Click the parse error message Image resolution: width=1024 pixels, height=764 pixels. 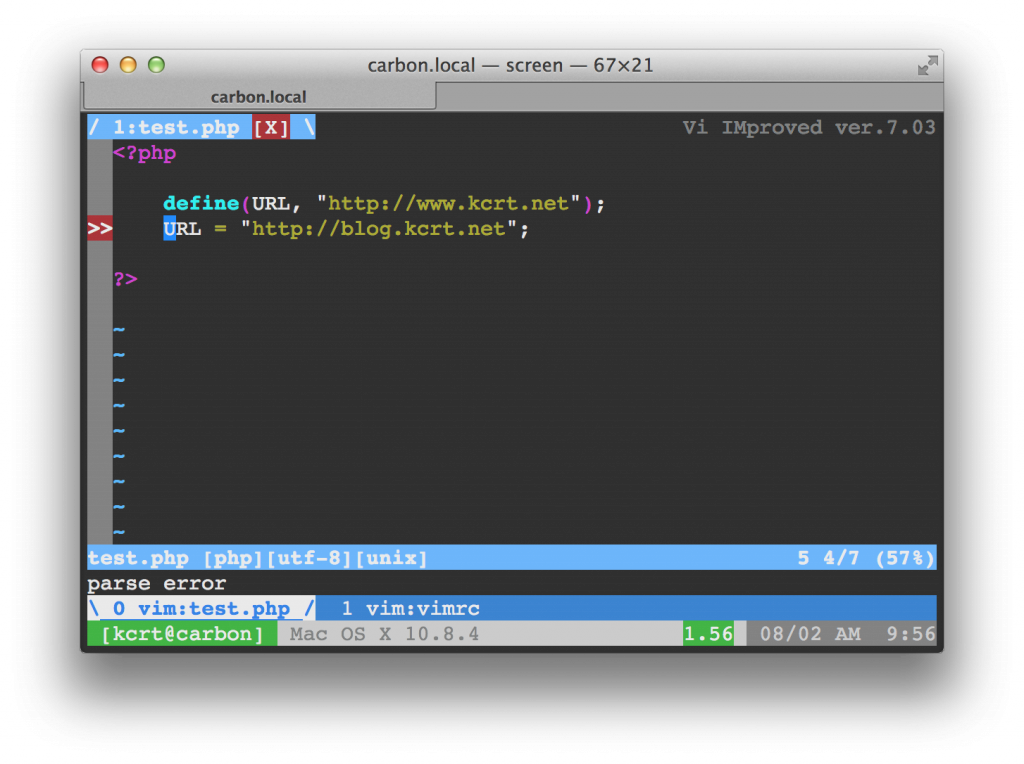tap(157, 583)
